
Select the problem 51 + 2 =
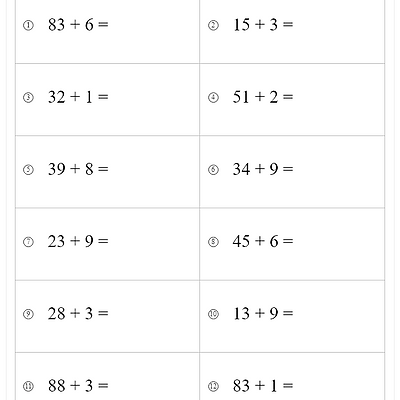click(263, 97)
